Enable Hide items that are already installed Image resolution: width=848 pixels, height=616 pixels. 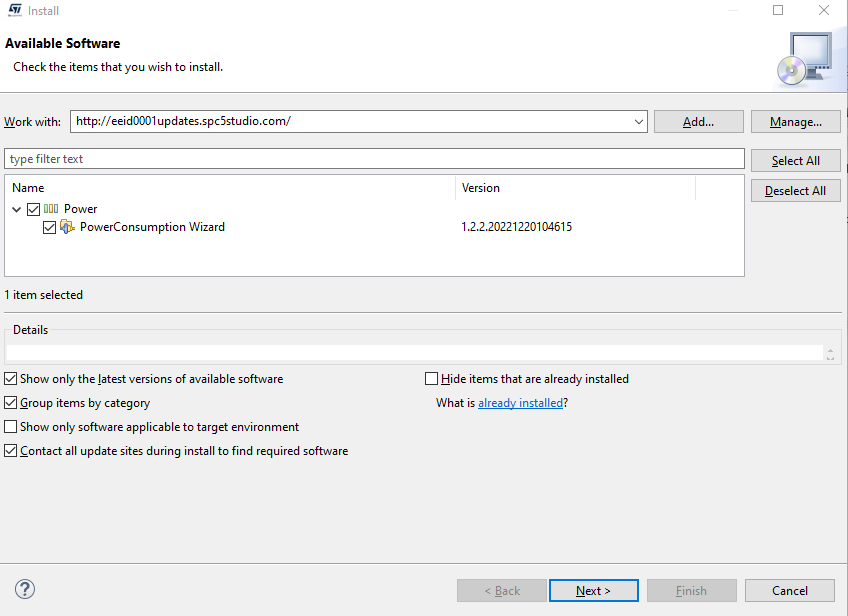(x=431, y=379)
